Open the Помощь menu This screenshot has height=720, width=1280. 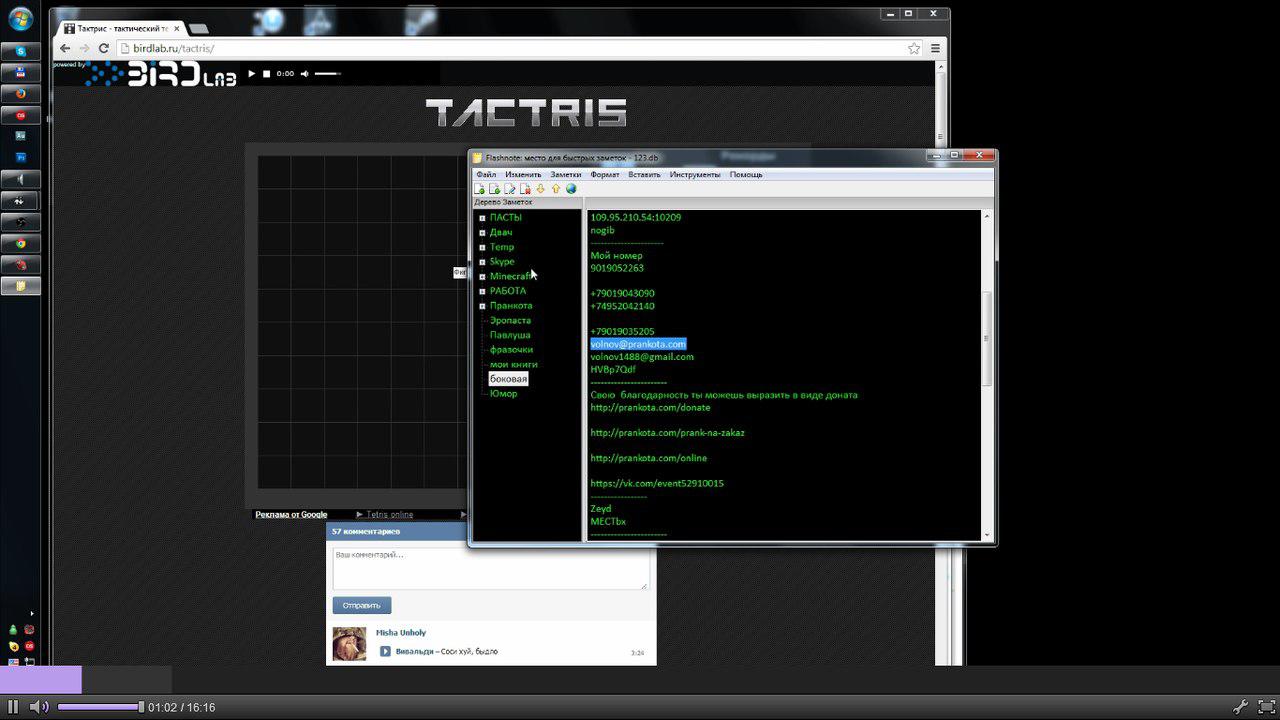pos(746,175)
